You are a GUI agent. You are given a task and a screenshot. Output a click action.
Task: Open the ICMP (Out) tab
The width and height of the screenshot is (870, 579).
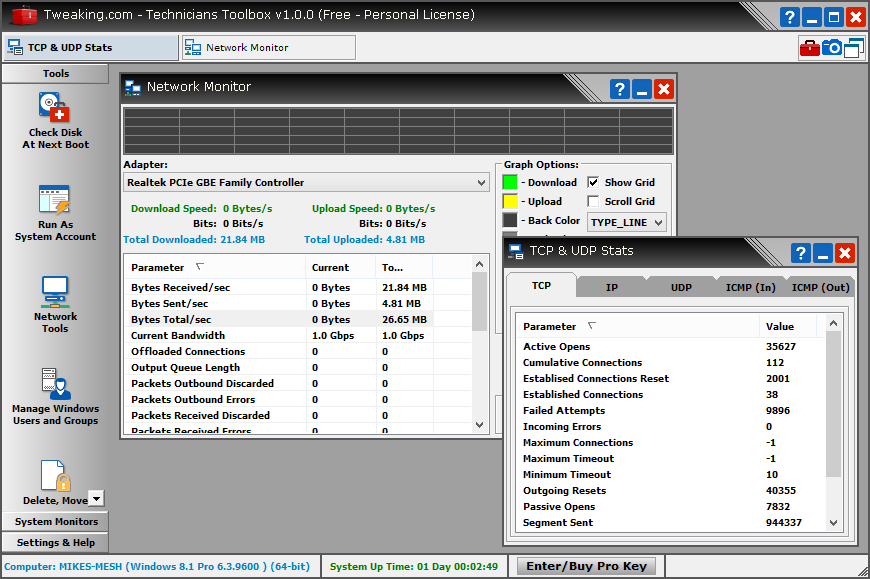click(820, 287)
